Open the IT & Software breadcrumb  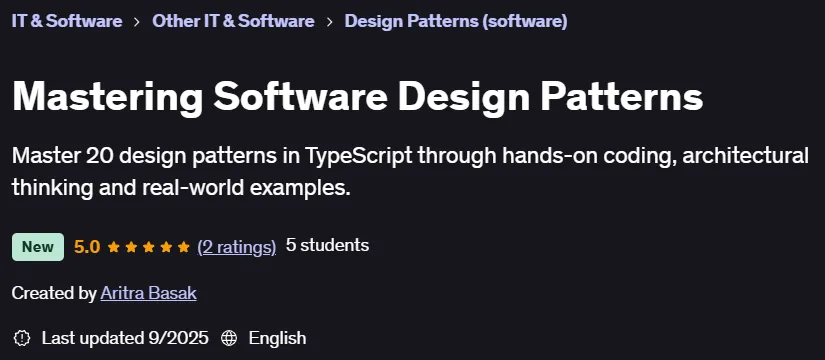tap(67, 21)
